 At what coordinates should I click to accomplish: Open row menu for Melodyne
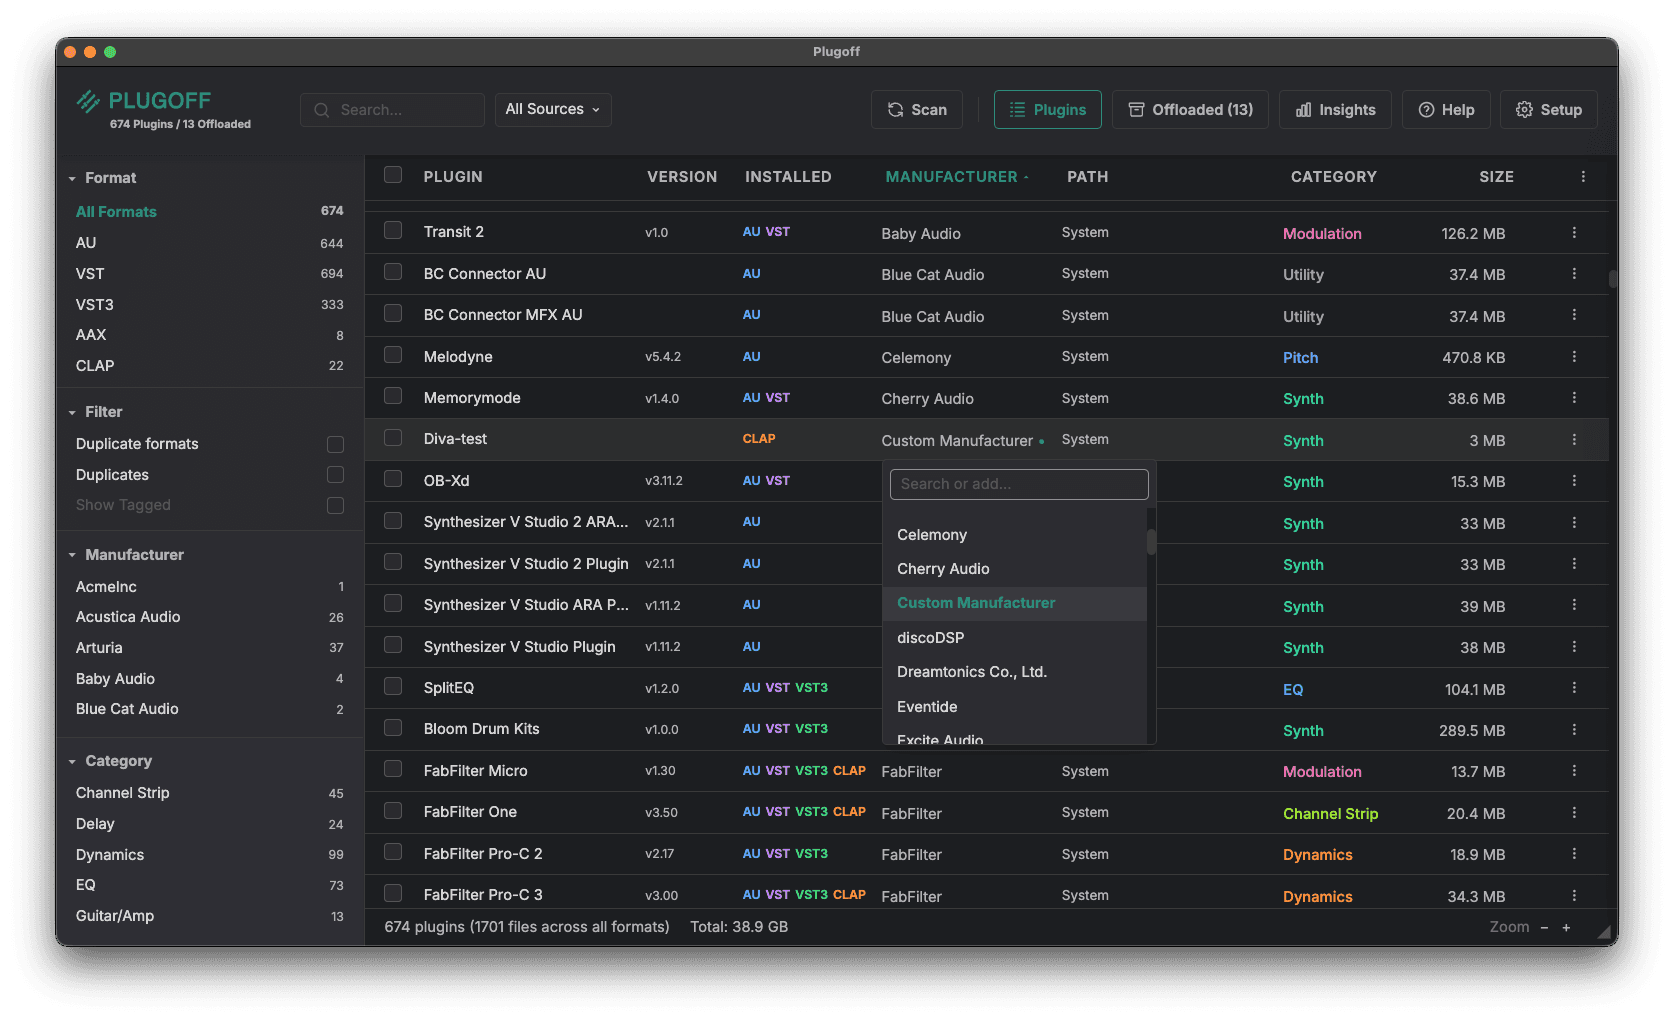(x=1574, y=357)
